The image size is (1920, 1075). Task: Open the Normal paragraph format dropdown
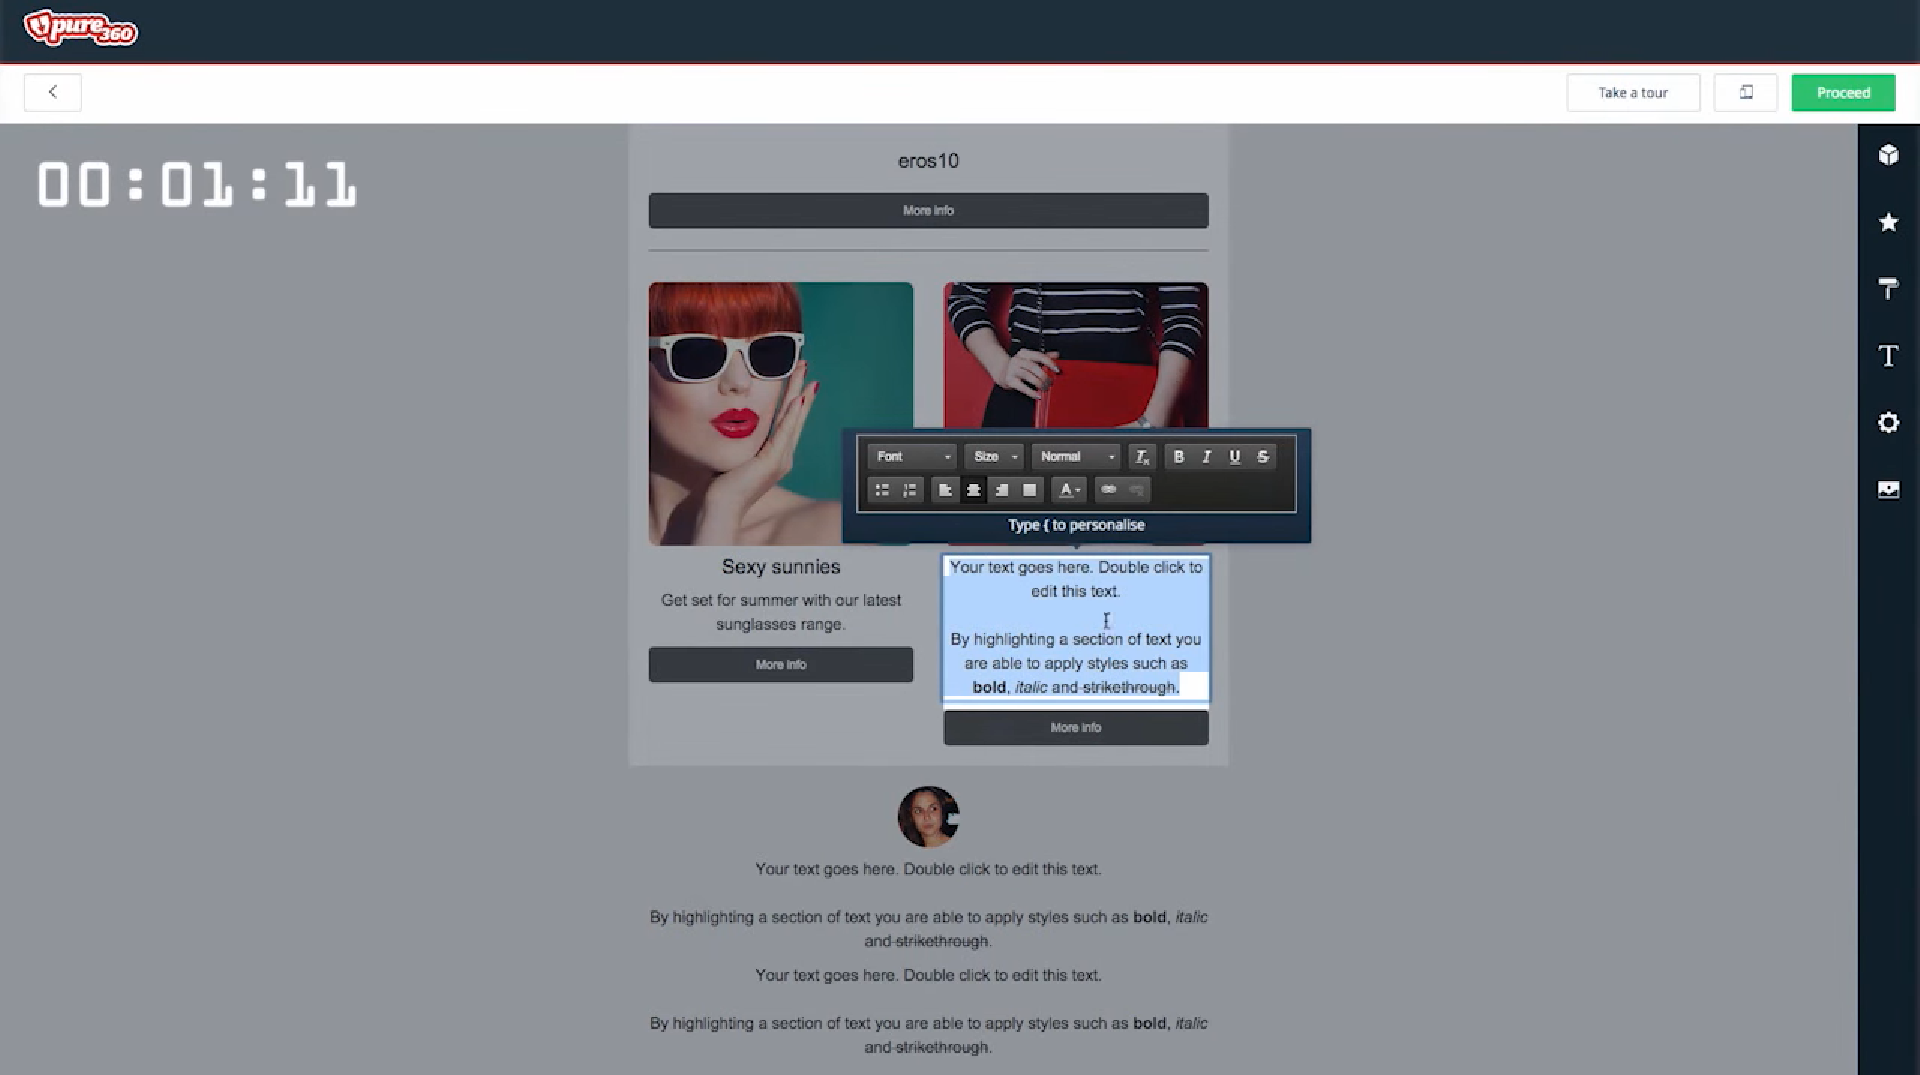pos(1076,457)
